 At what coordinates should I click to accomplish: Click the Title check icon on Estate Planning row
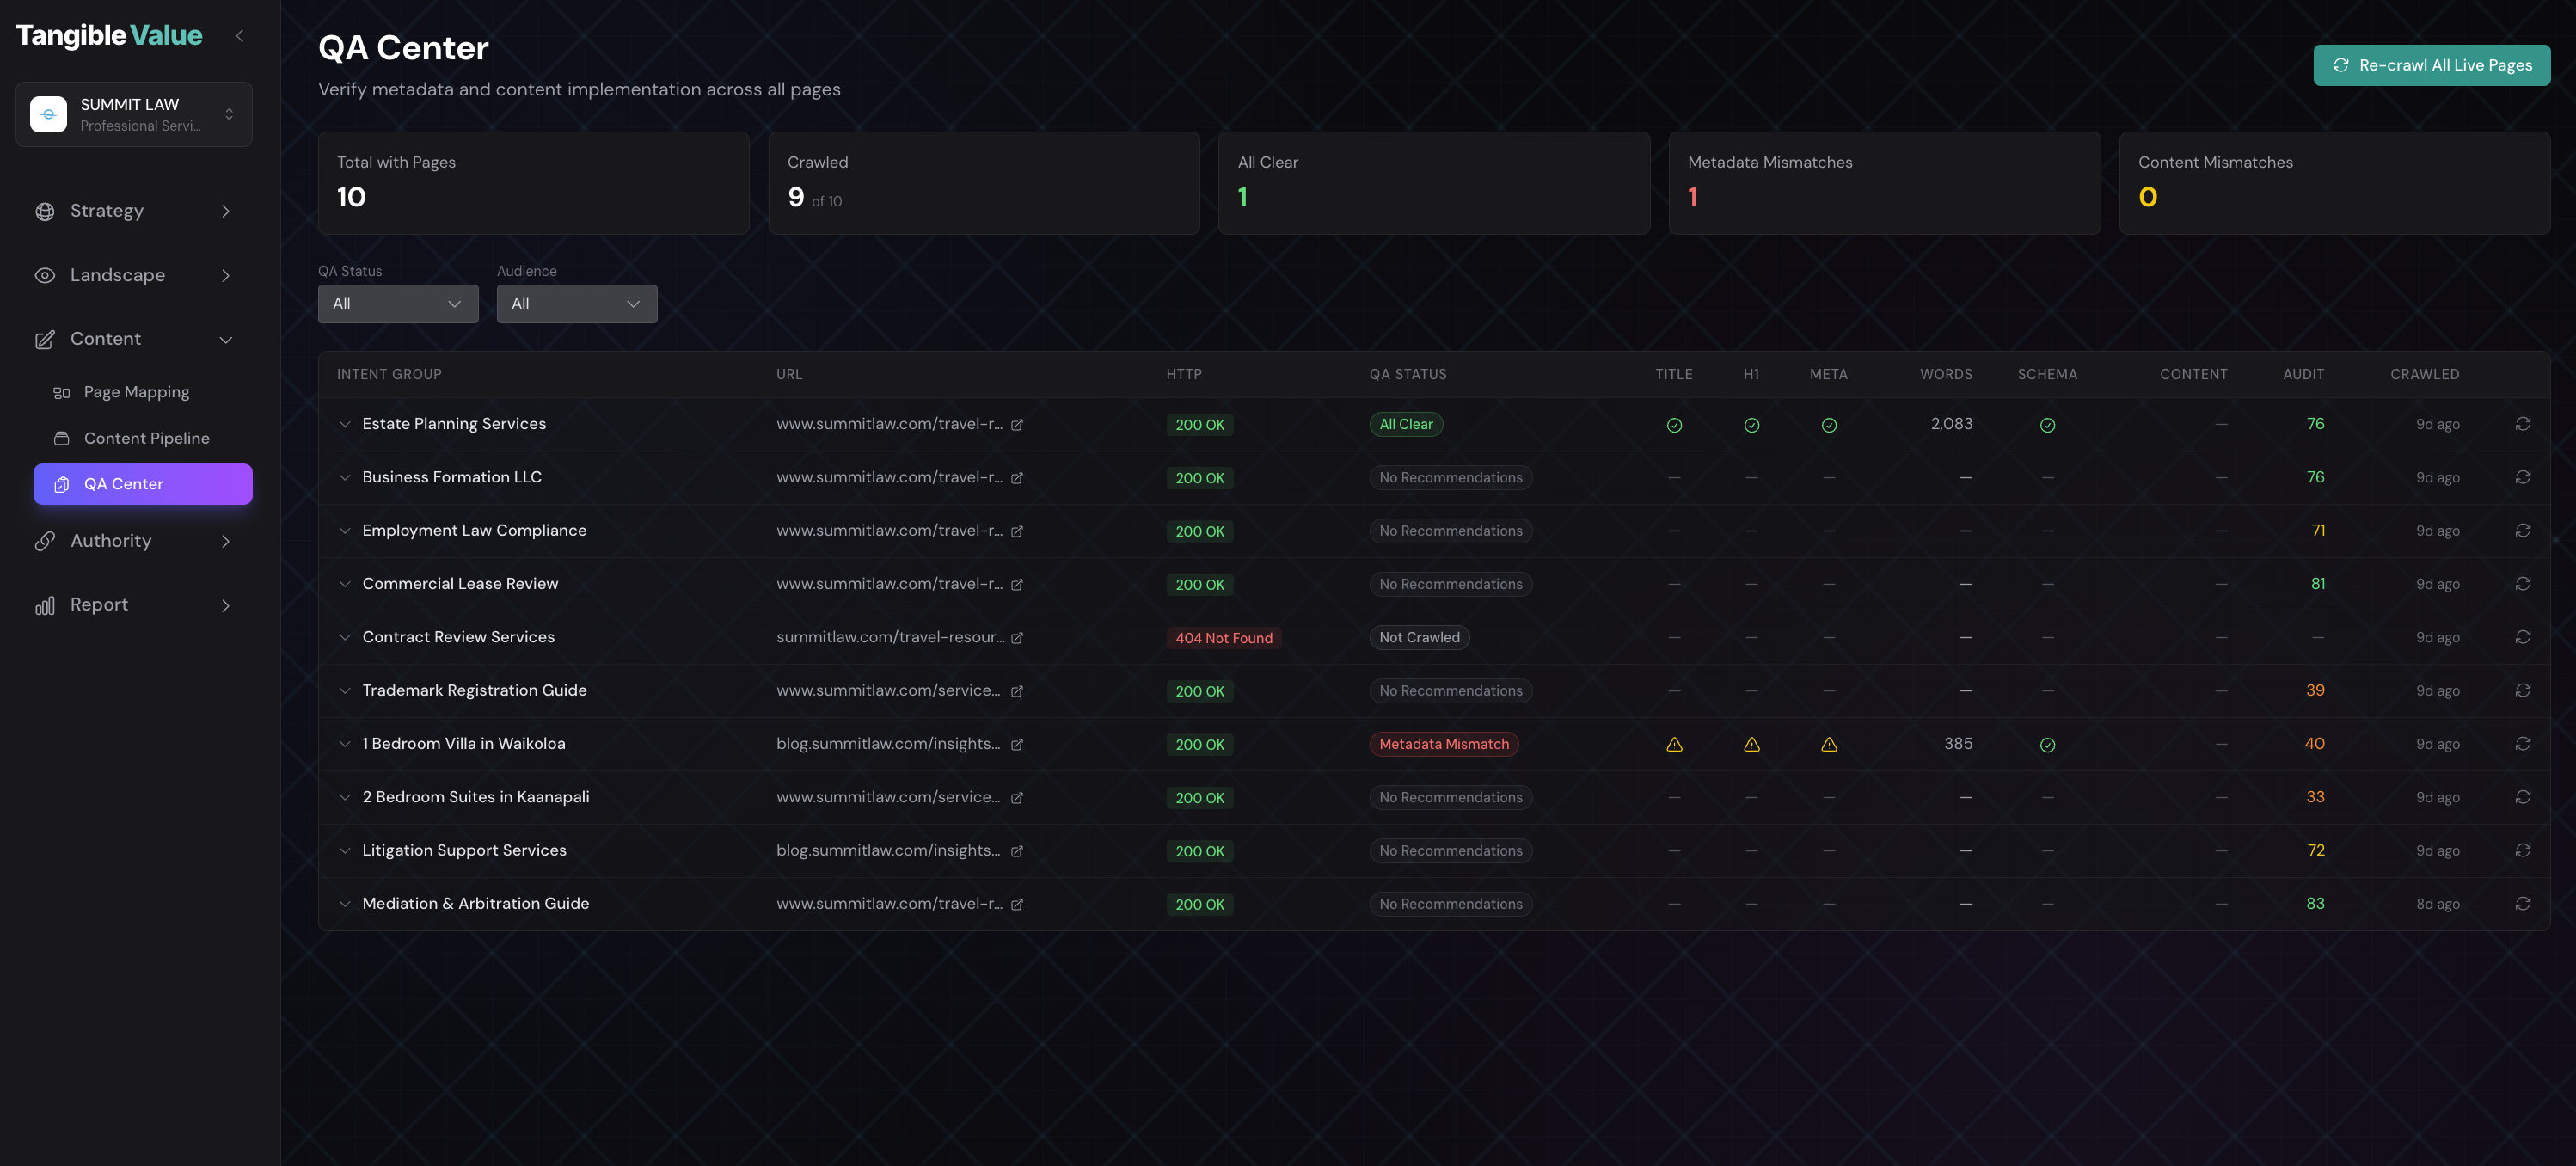click(1674, 424)
